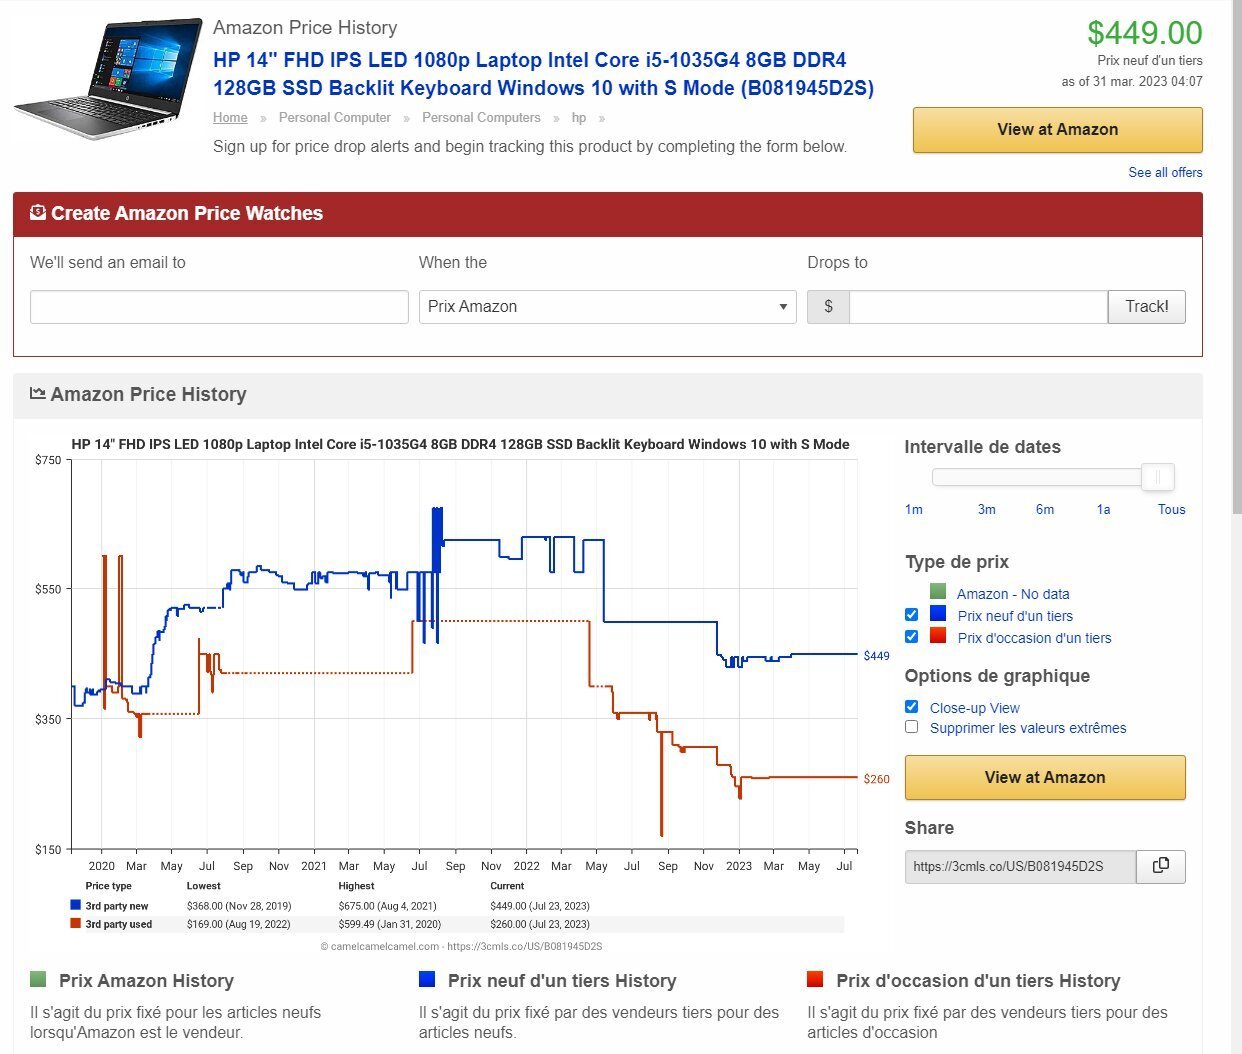Toggle the Prix d'occasion d'un tiers checkbox
The image size is (1242, 1054).
(x=911, y=636)
